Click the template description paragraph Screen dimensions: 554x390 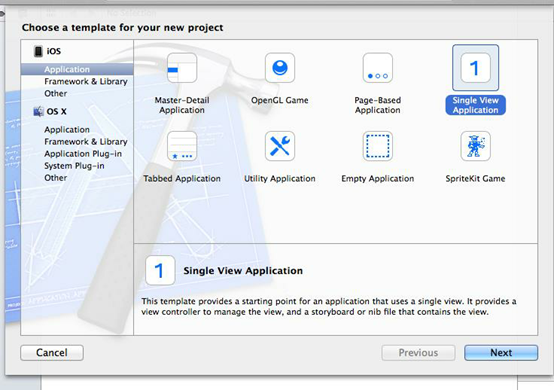tap(329, 307)
